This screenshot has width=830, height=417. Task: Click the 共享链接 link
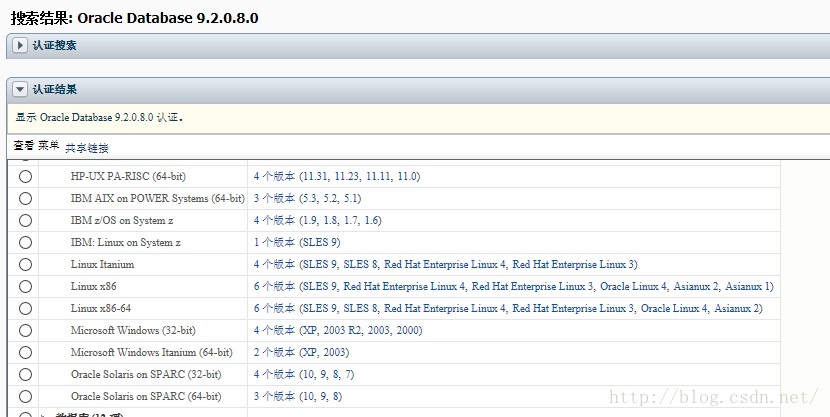pyautogui.click(x=87, y=148)
